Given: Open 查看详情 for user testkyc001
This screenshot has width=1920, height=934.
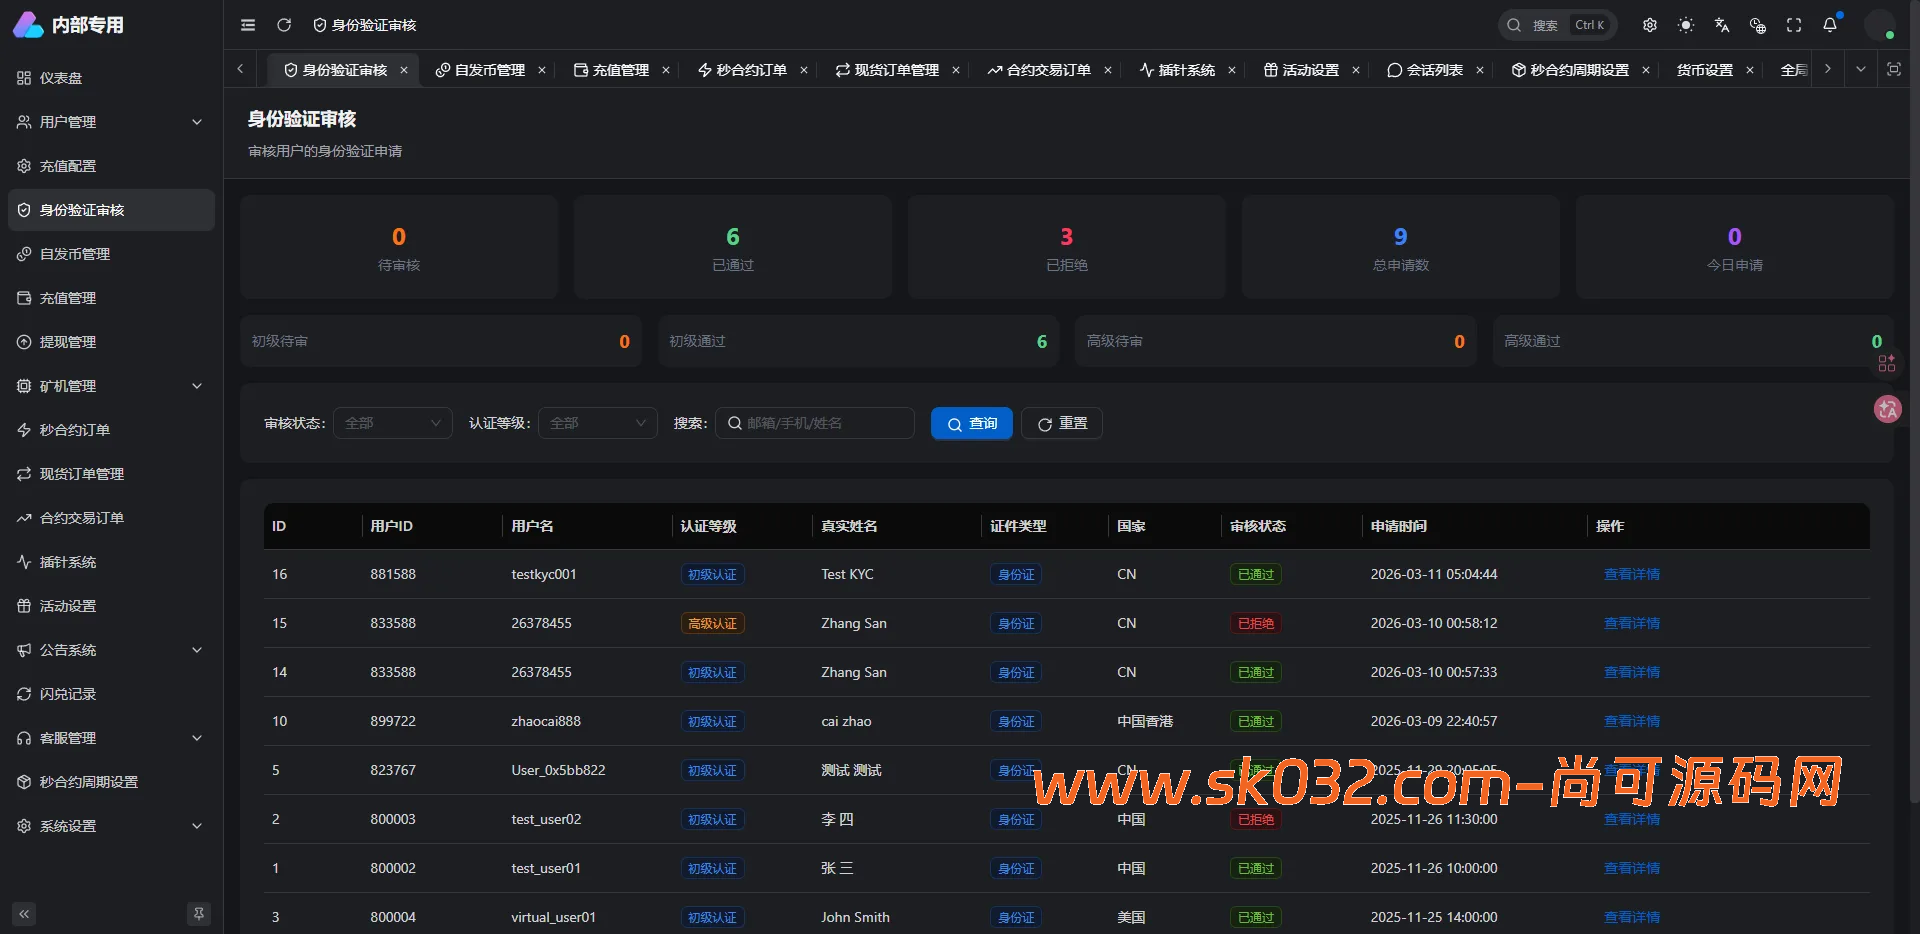Looking at the screenshot, I should click(1631, 574).
